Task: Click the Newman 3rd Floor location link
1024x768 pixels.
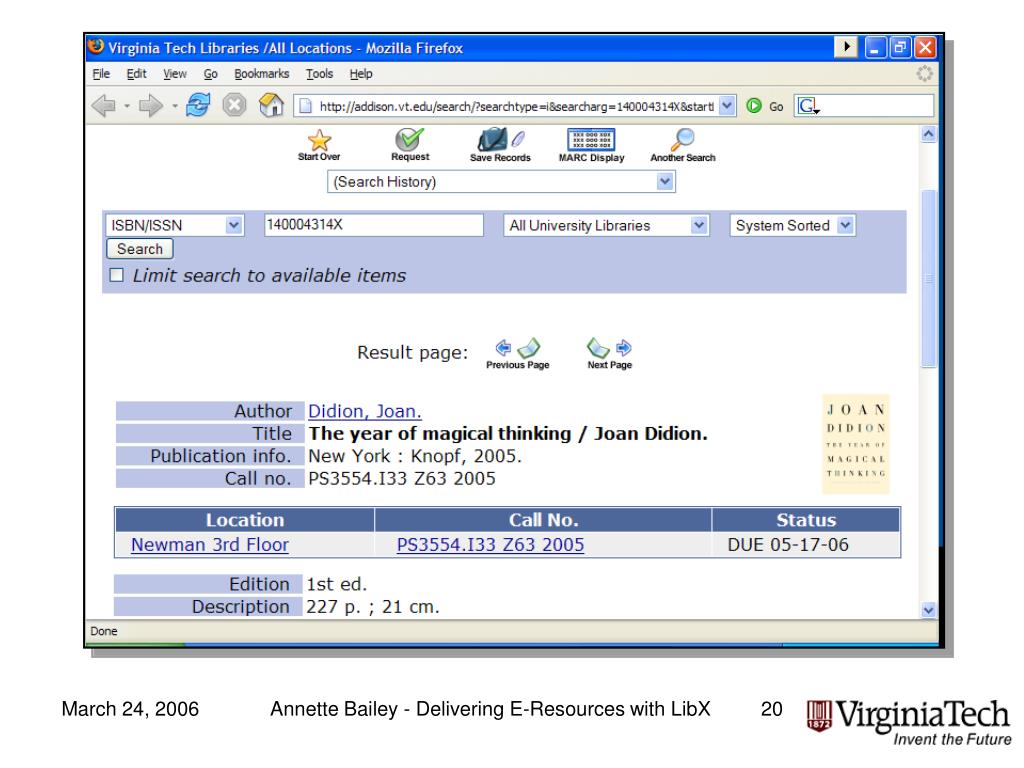Action: tap(210, 545)
